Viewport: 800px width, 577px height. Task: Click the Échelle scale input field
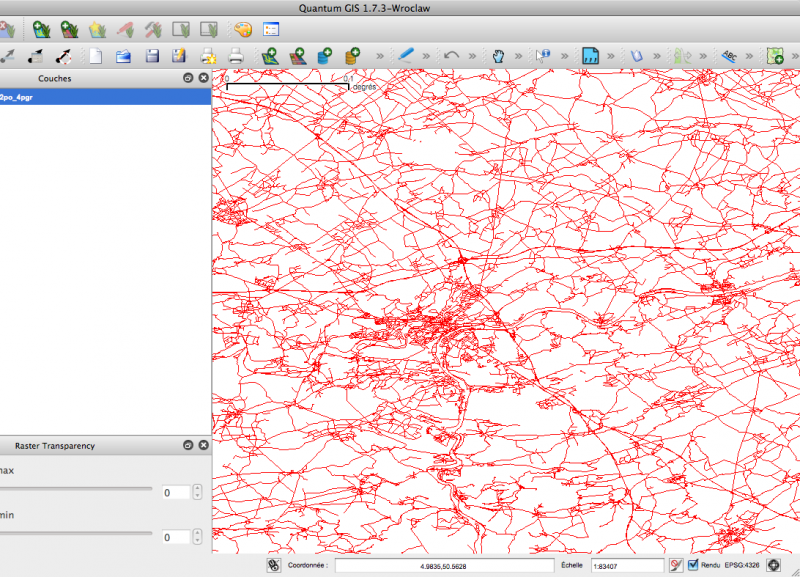627,565
